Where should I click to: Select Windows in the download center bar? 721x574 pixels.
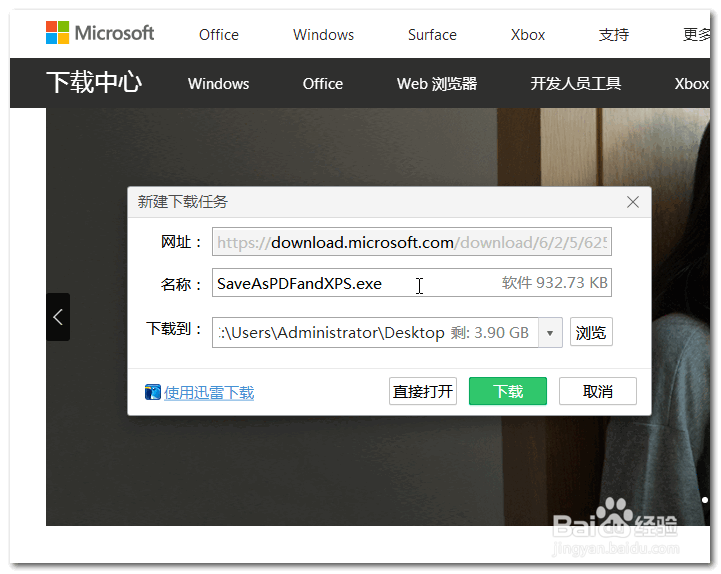tap(218, 84)
